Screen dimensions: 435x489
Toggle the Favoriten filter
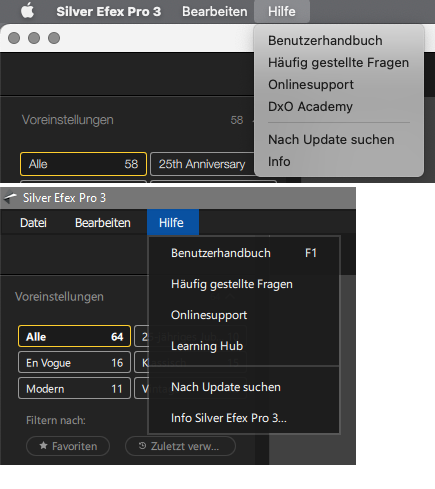(68, 446)
